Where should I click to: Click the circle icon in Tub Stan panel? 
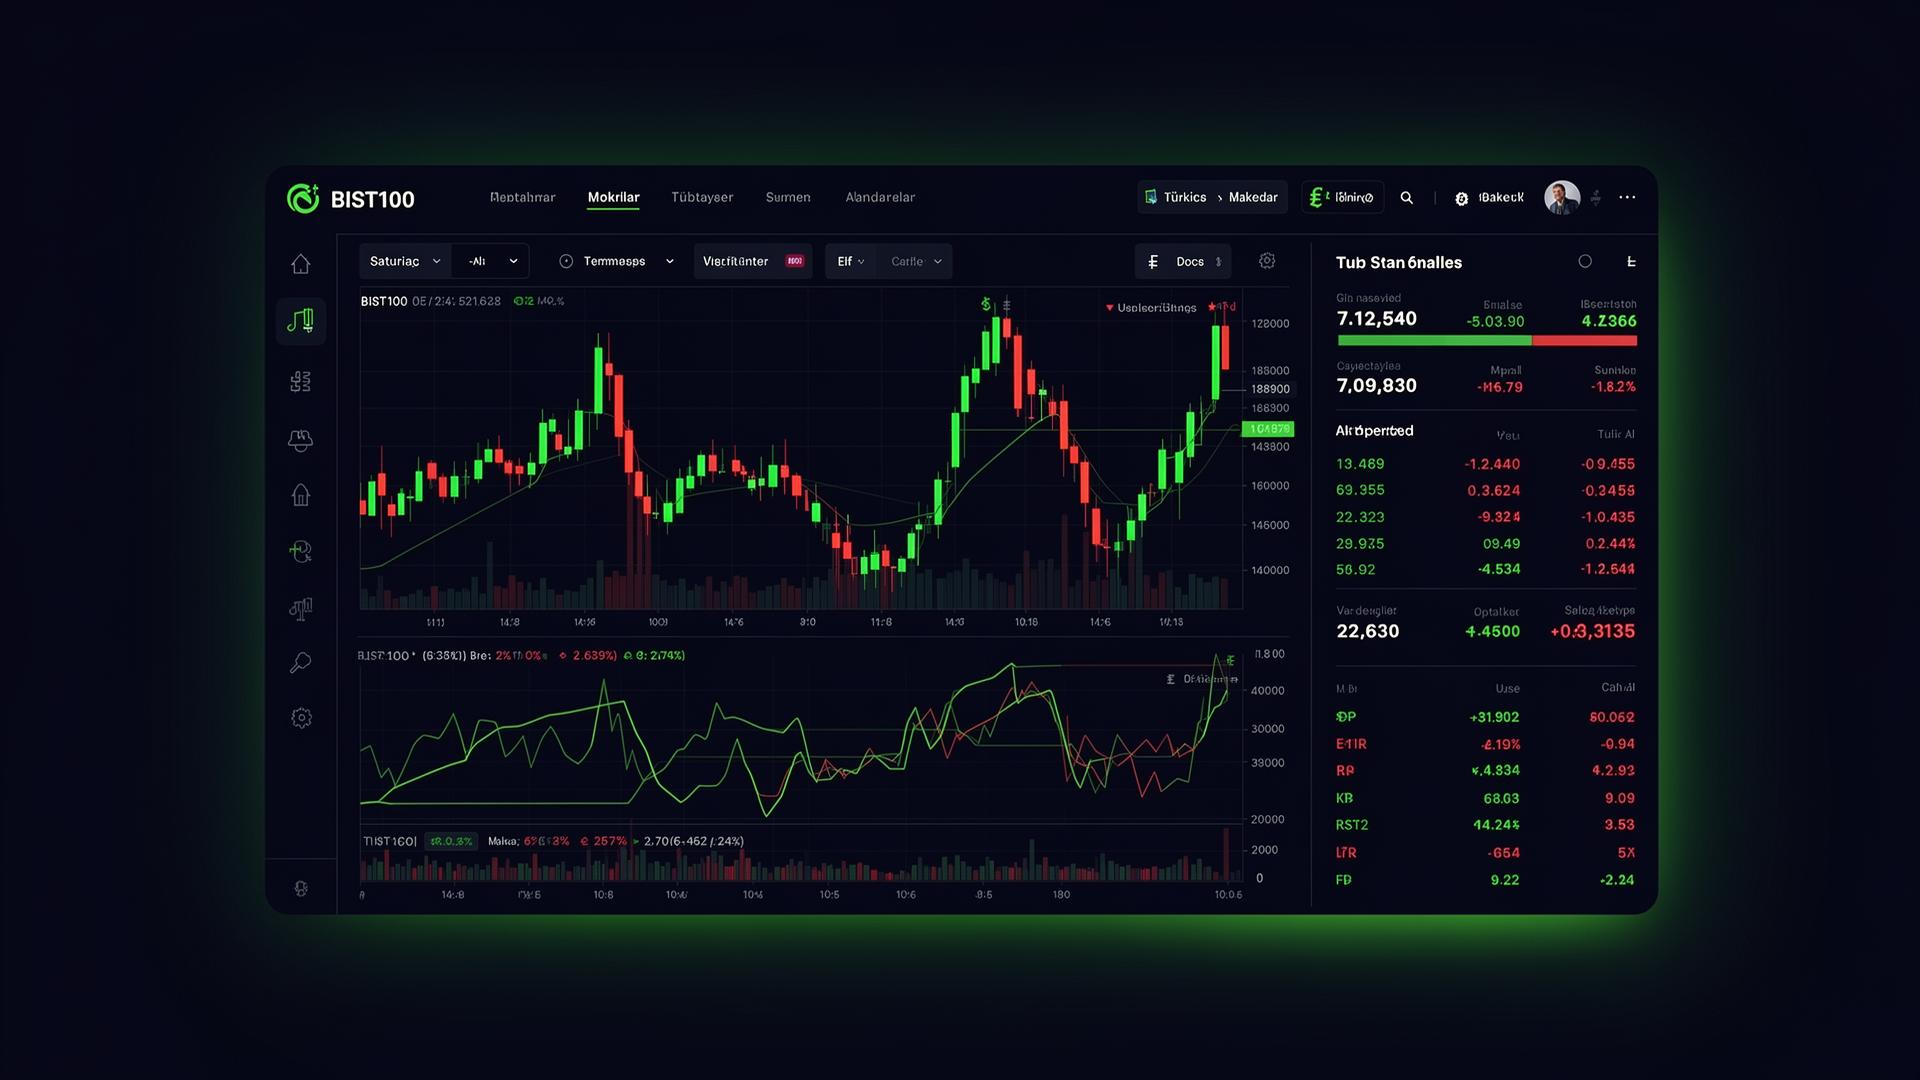tap(1585, 261)
